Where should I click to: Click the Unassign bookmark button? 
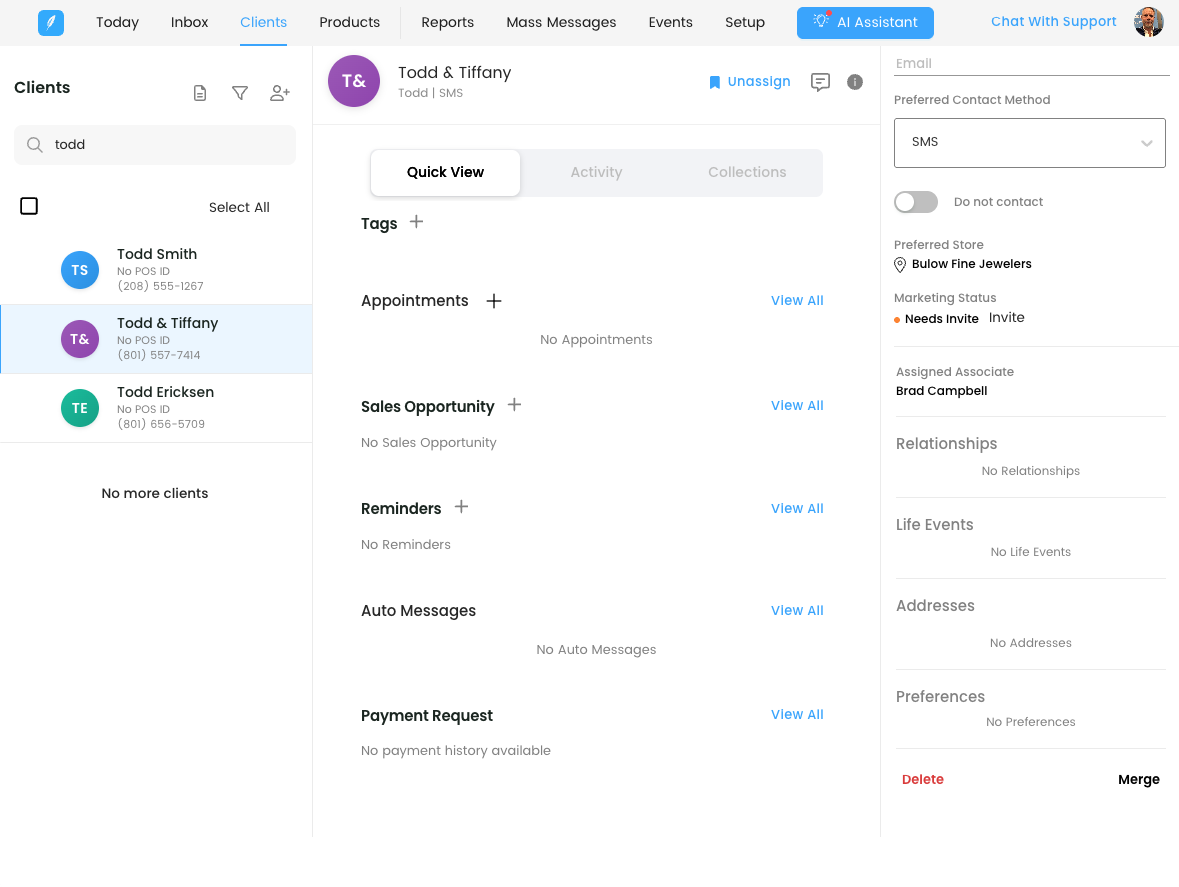750,81
